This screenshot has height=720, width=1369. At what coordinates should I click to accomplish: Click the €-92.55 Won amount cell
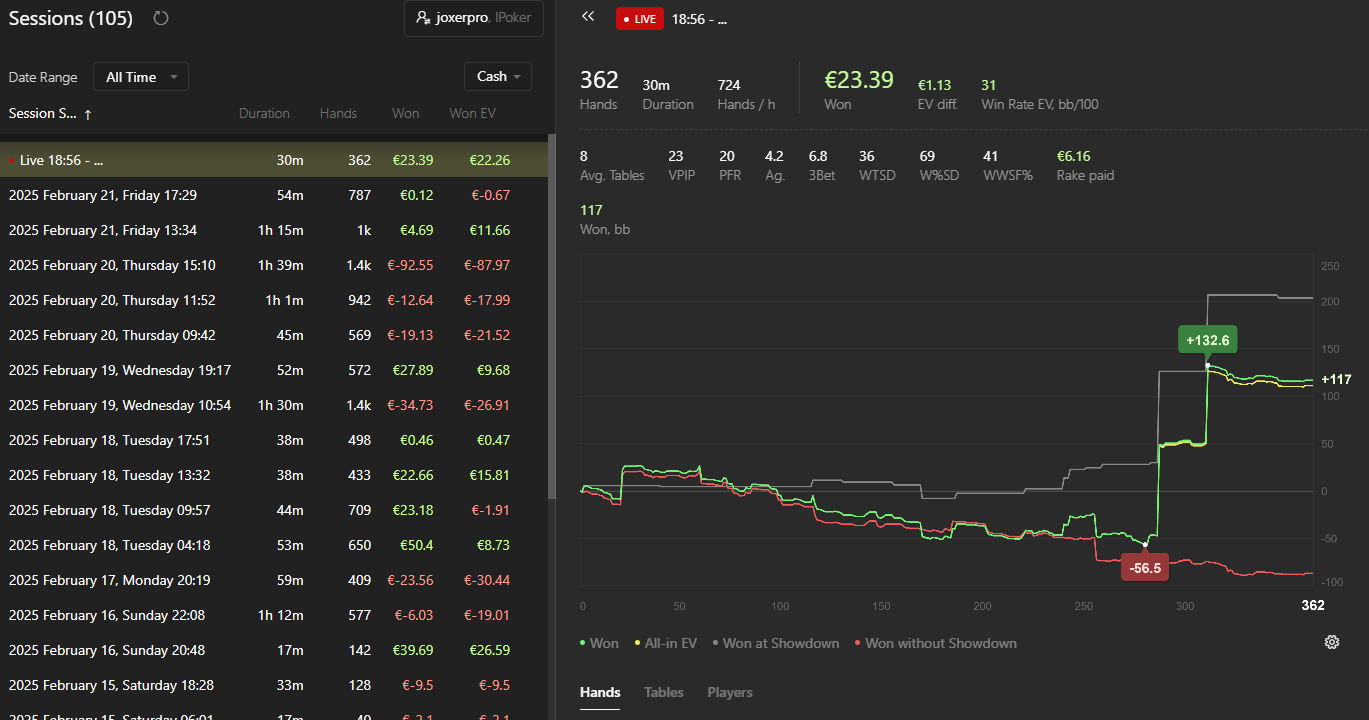click(x=410, y=265)
